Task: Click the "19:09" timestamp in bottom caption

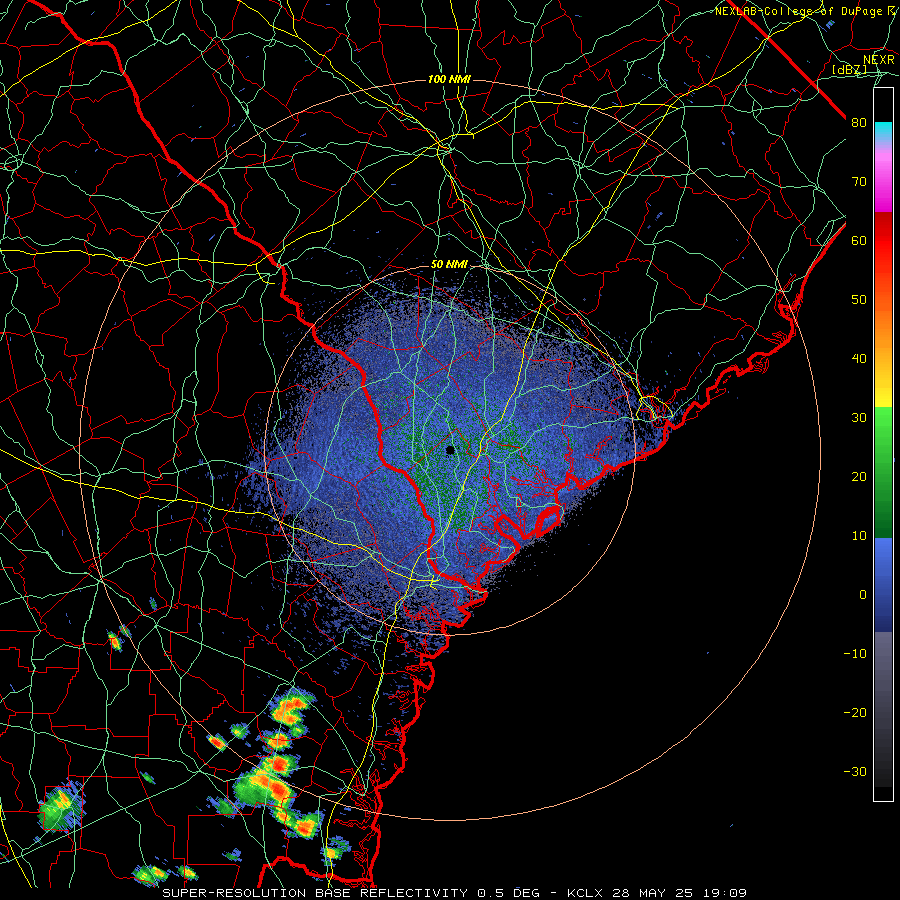Action: pos(726,893)
